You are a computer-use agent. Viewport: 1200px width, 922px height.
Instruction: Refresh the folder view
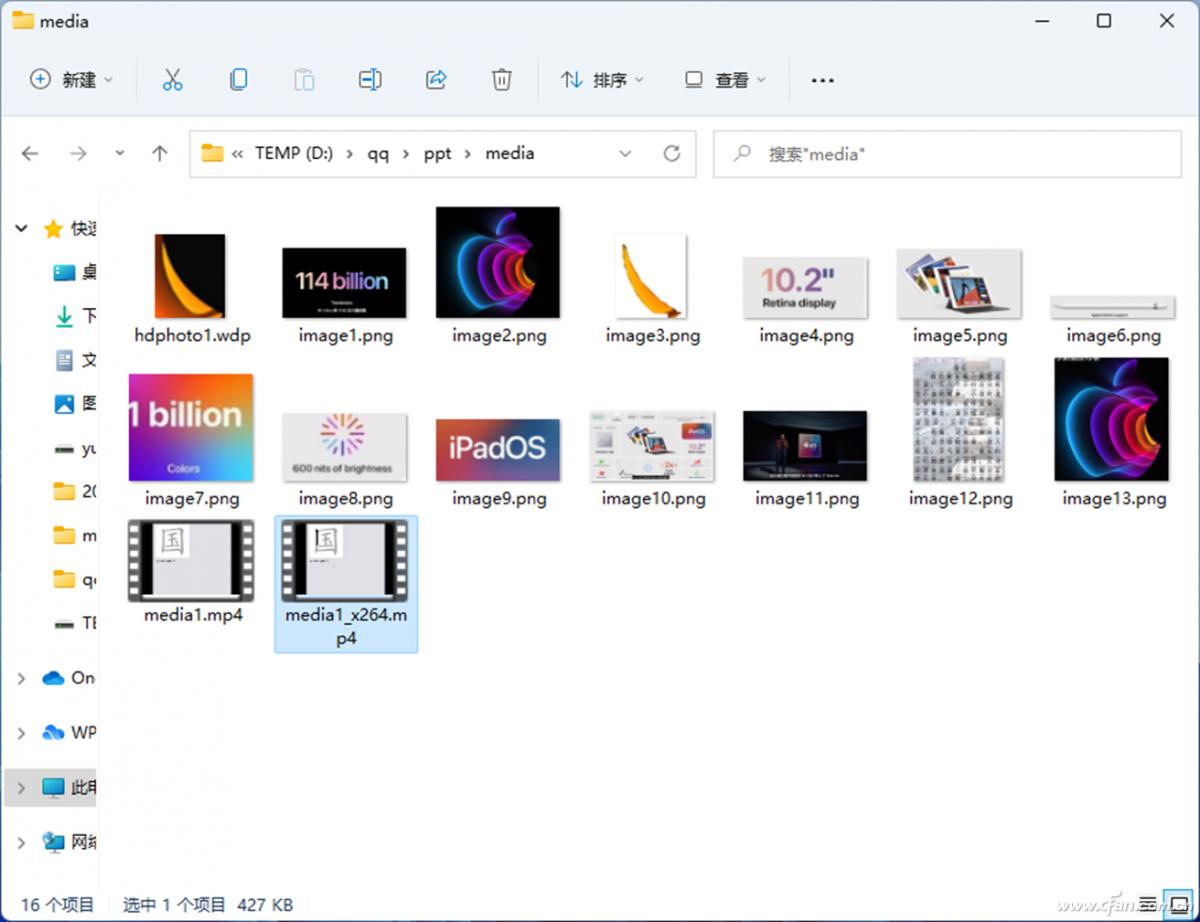click(668, 153)
